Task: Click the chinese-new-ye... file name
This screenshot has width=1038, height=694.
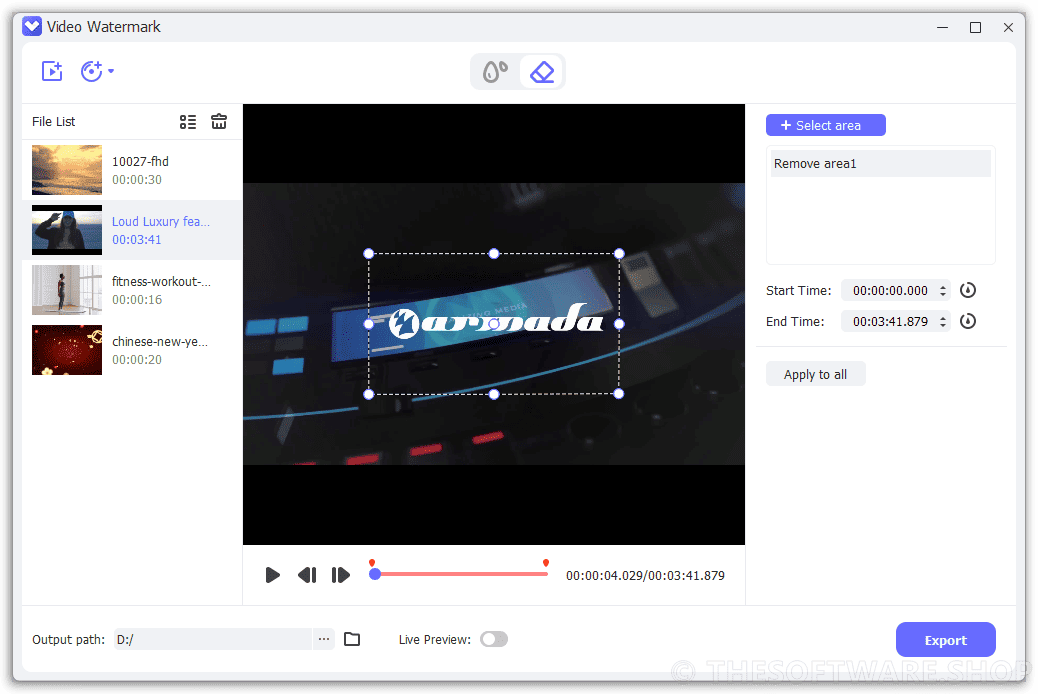Action: click(x=160, y=342)
